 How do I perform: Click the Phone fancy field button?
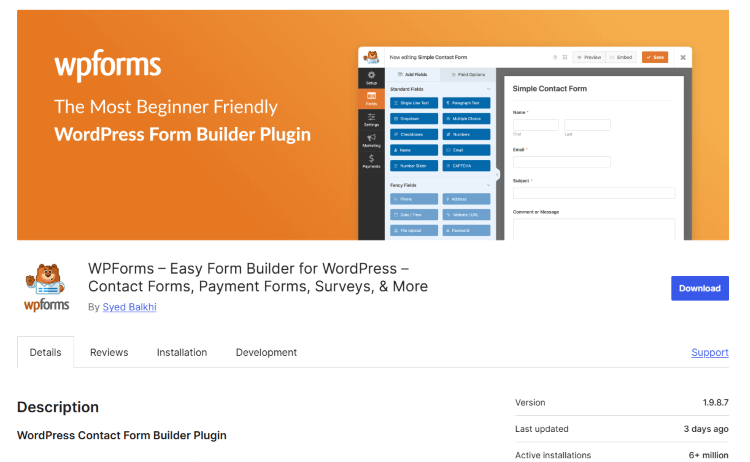(414, 199)
